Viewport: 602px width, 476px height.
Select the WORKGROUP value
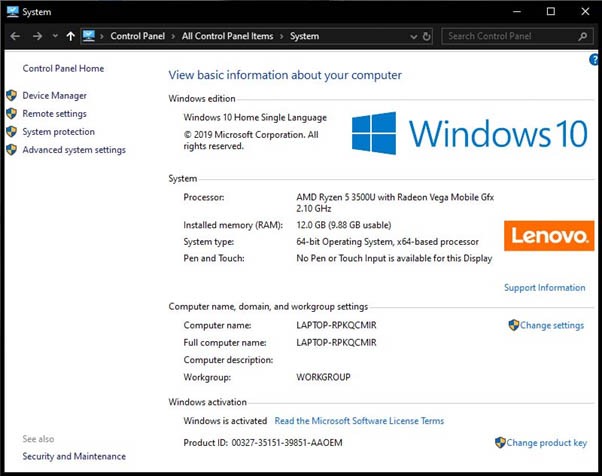pyautogui.click(x=323, y=377)
